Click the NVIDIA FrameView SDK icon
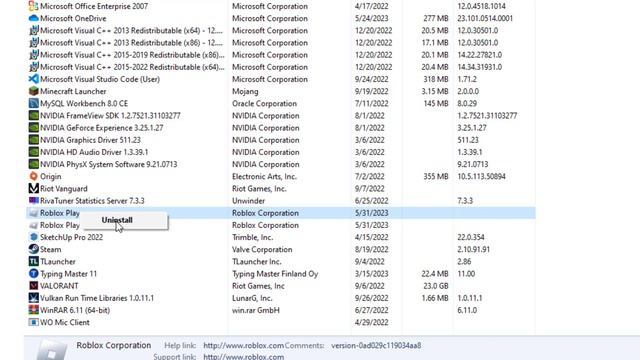The image size is (640, 360). [33, 116]
